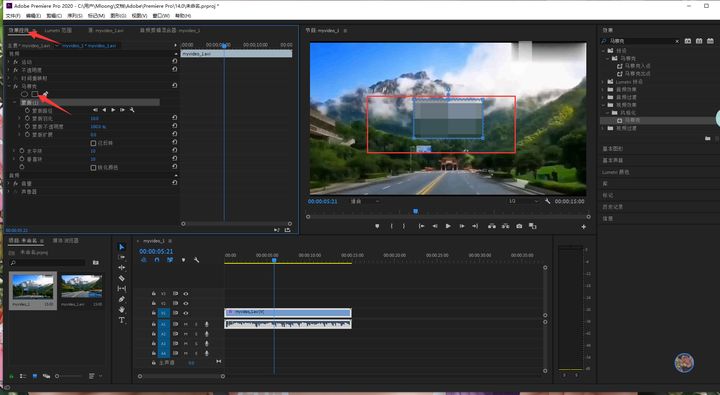Open the Program monitor zoom level dropdown
The width and height of the screenshot is (720, 395).
(x=365, y=201)
